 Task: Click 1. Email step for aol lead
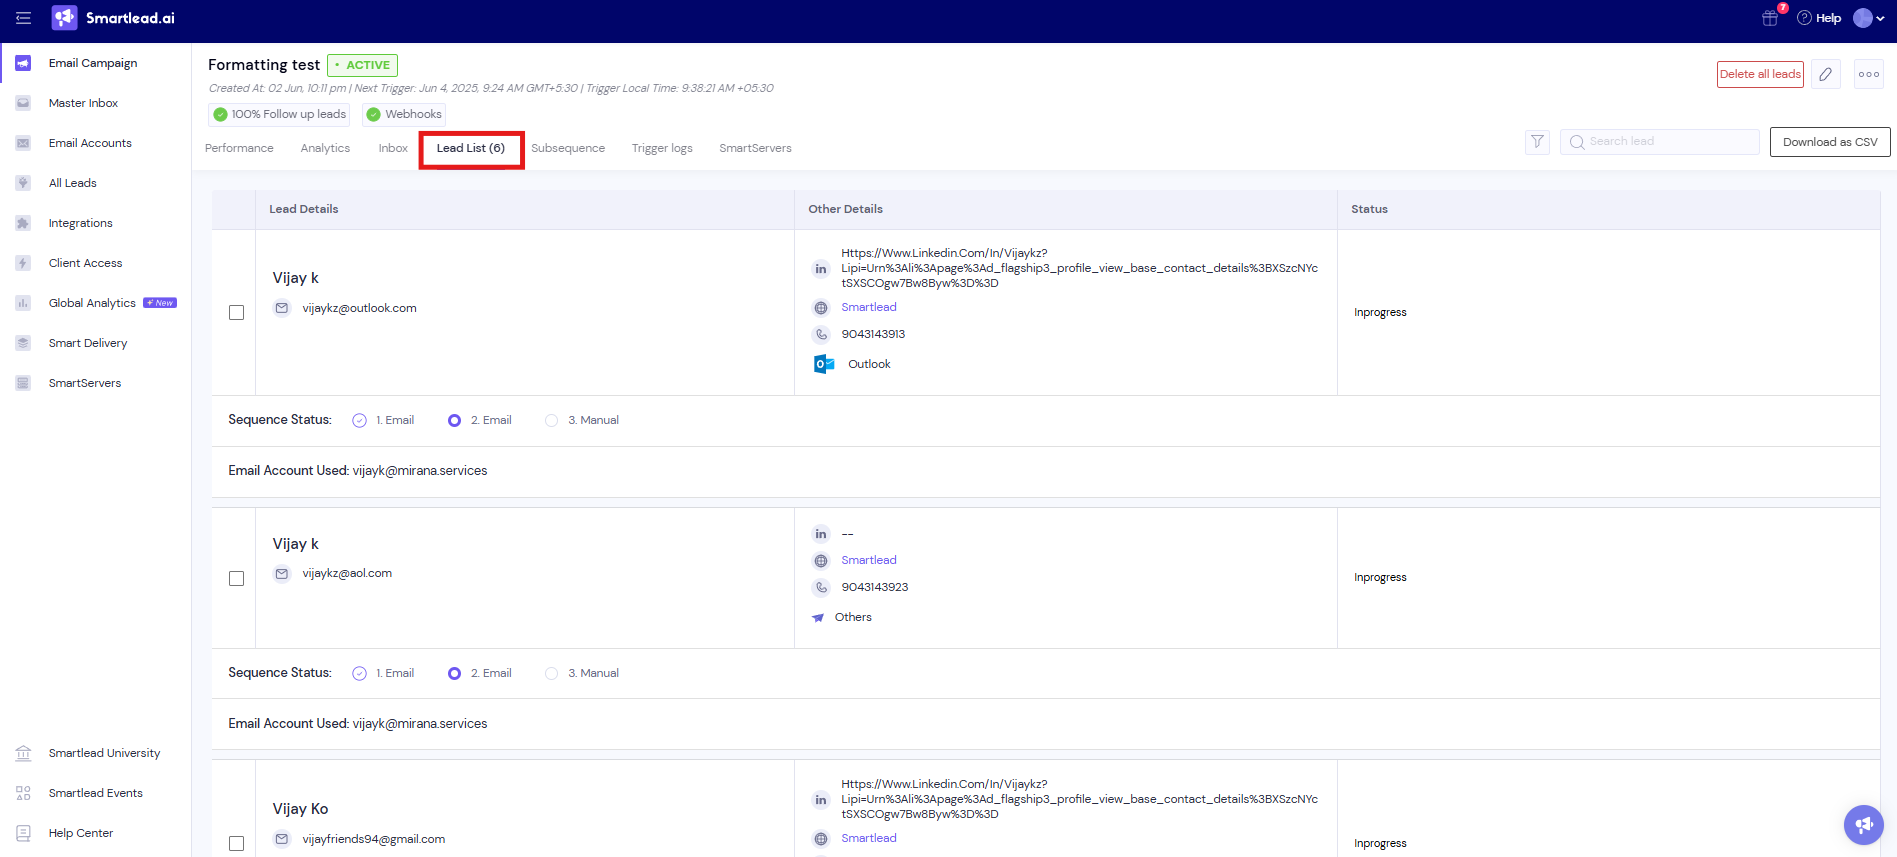(x=384, y=673)
